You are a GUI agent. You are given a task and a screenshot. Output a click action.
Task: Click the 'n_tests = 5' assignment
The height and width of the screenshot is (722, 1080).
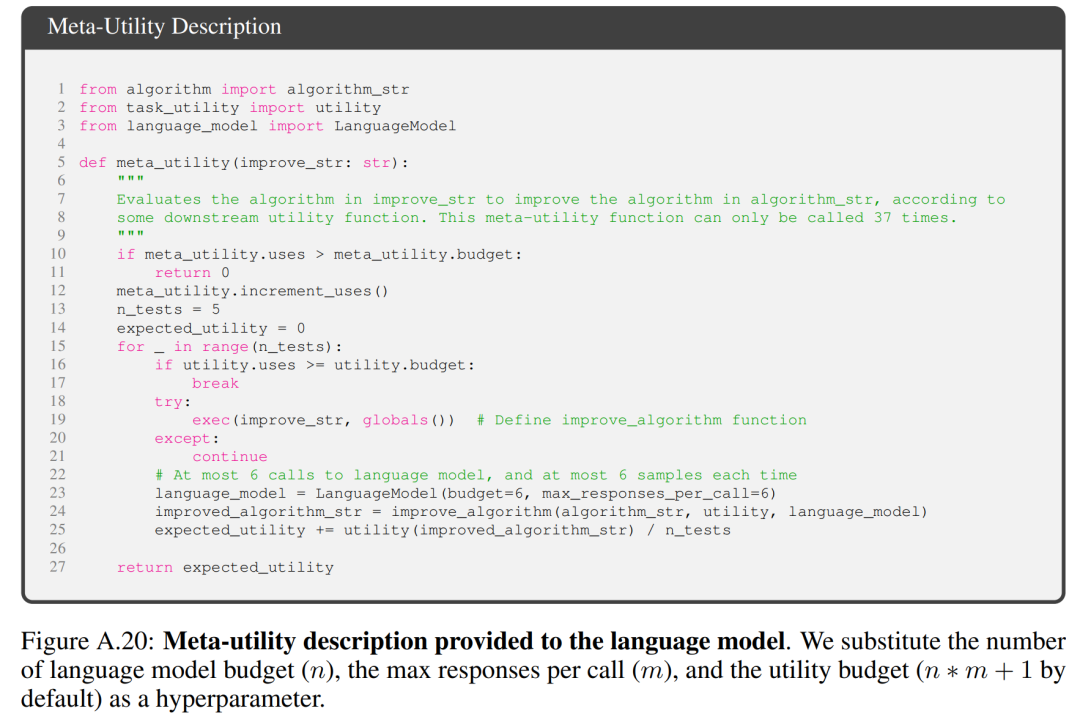[168, 310]
